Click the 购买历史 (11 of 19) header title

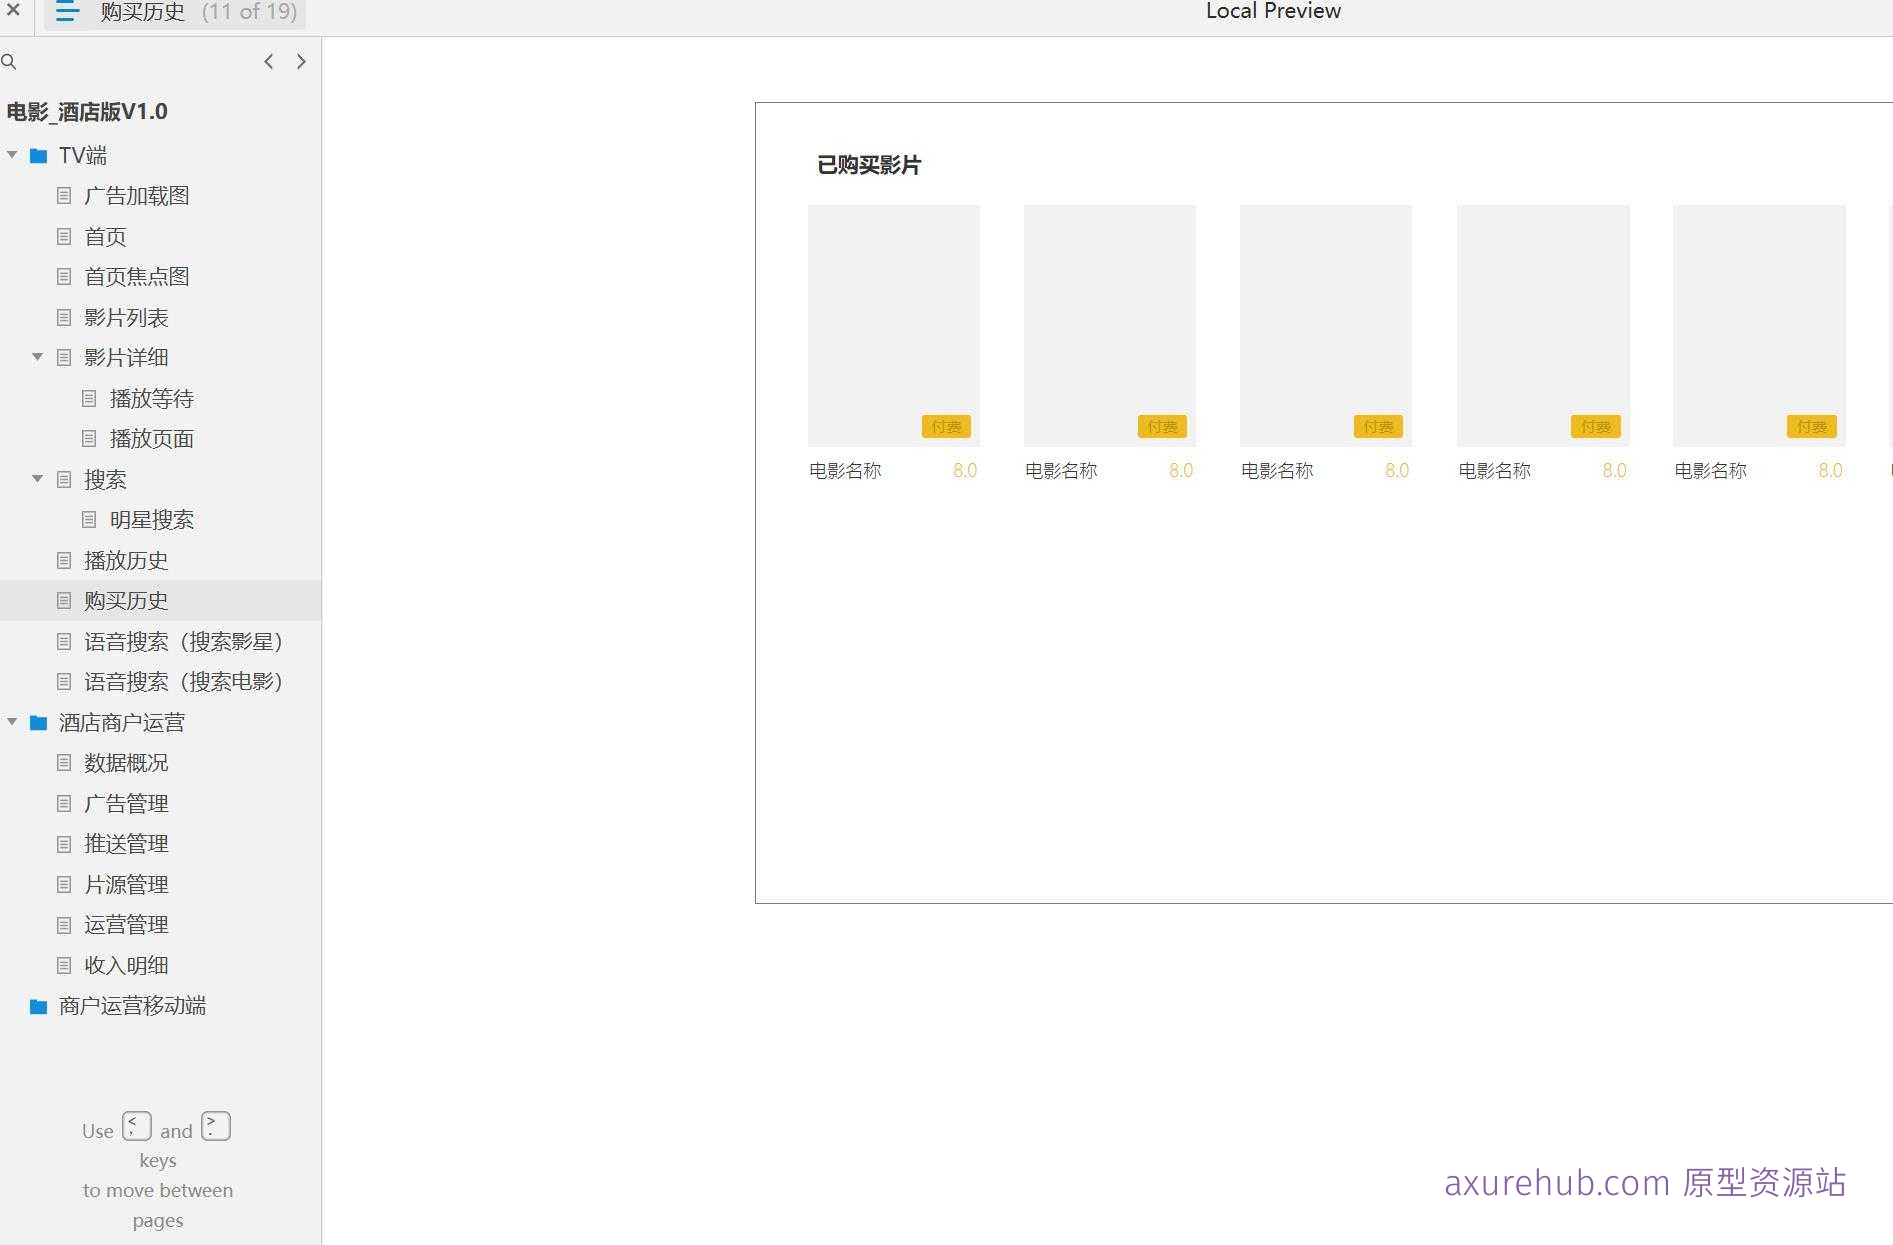tap(199, 12)
